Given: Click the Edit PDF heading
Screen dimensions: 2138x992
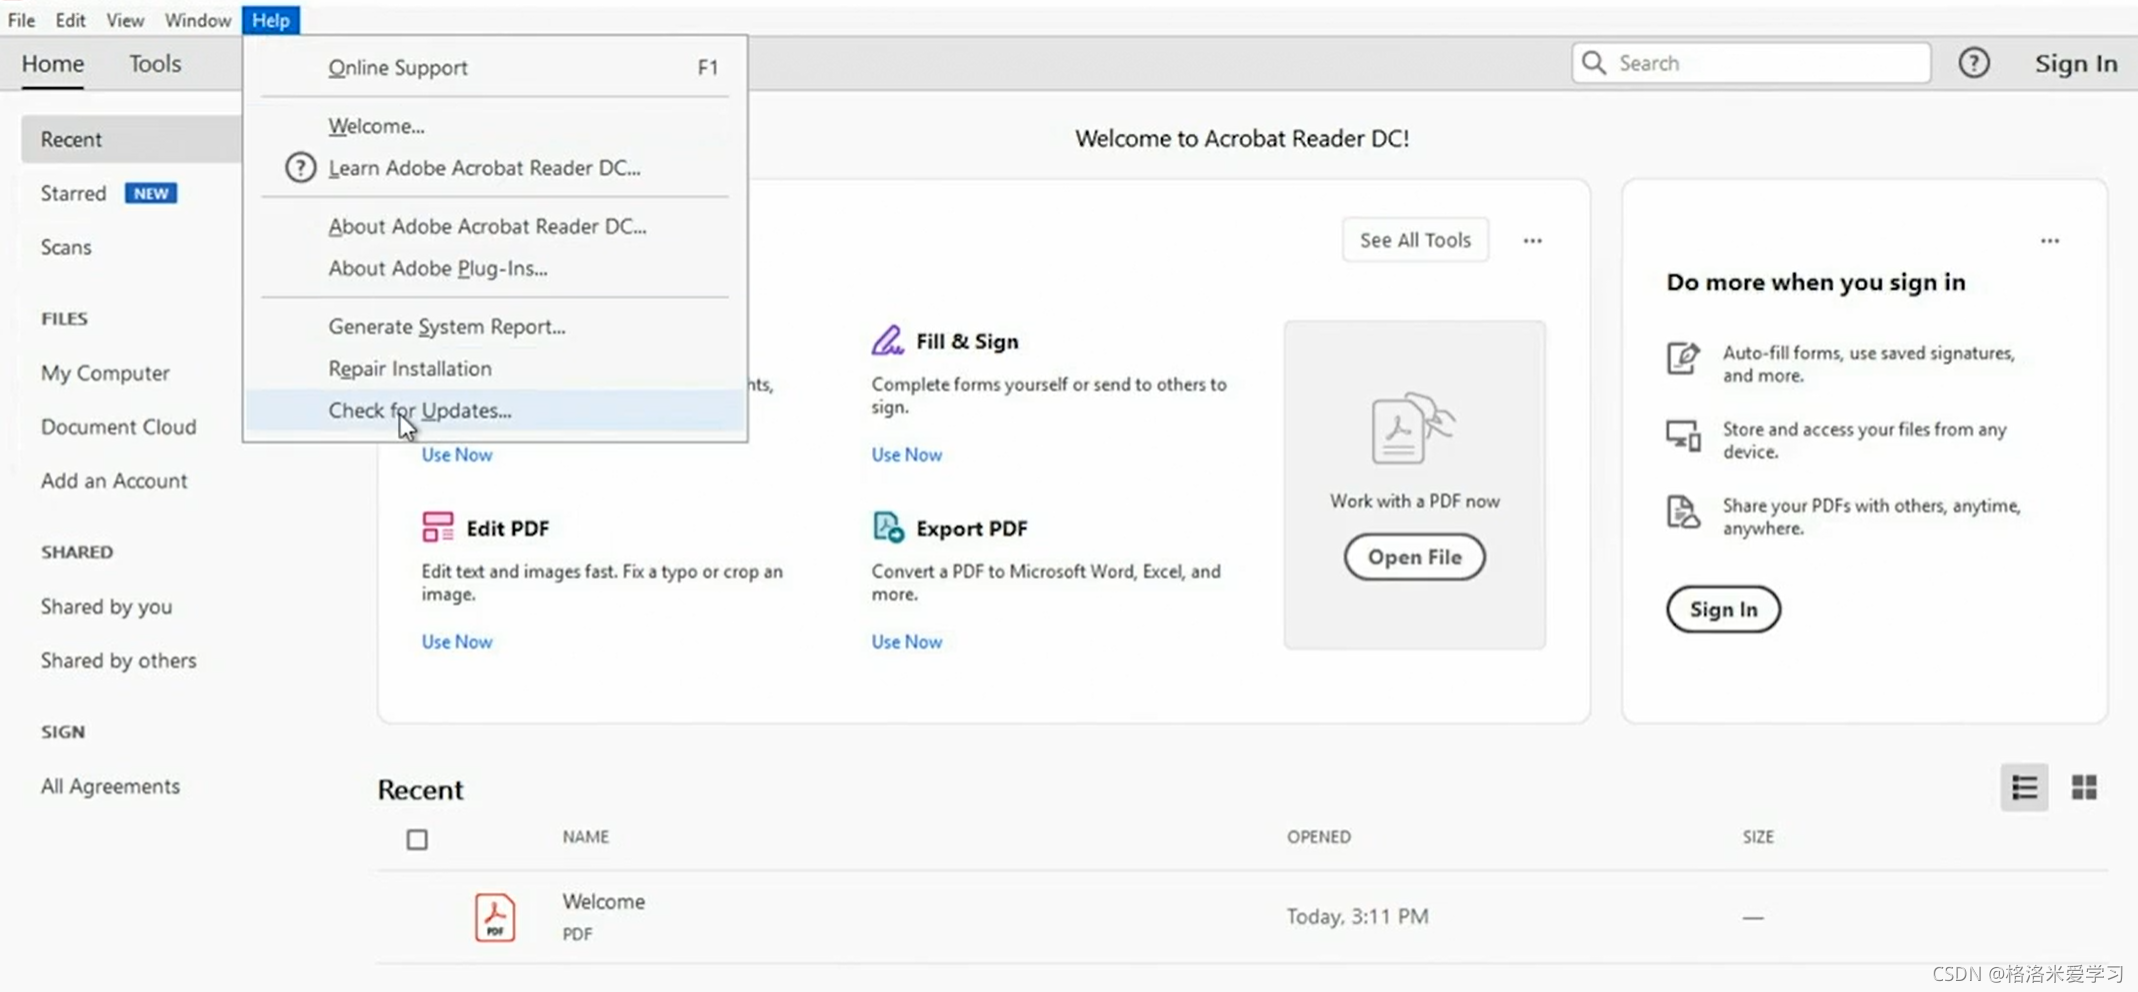Looking at the screenshot, I should click(507, 528).
